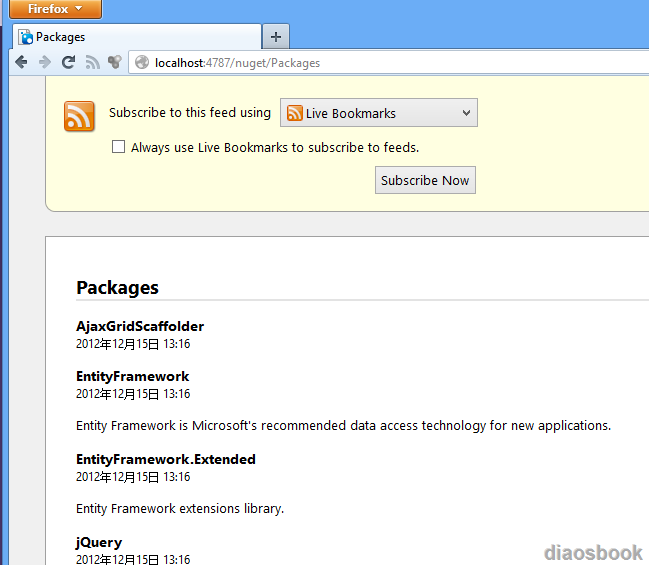Go forward with the forward arrow

click(x=45, y=63)
